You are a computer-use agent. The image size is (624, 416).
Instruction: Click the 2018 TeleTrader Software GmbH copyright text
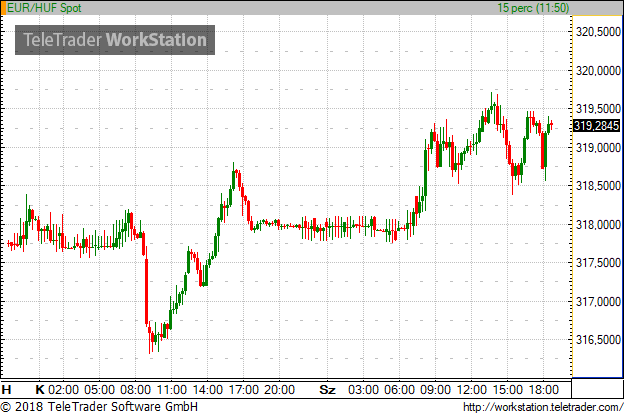pos(99,407)
